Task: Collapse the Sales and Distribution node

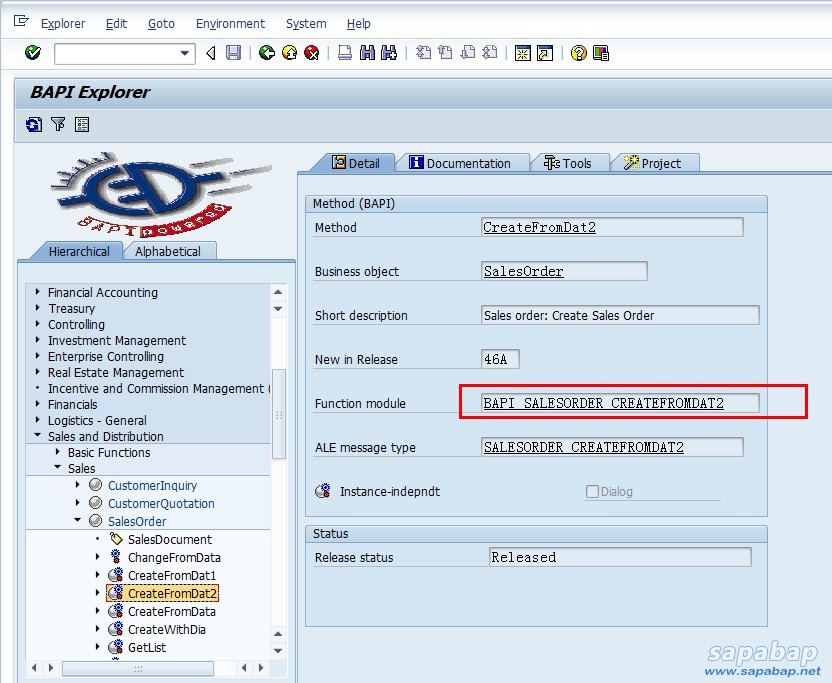Action: tap(37, 435)
